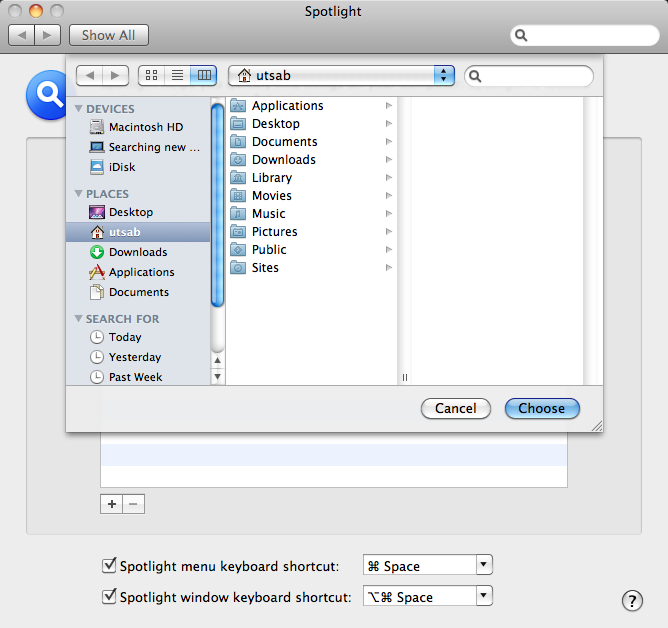Click the sidebar scroll down arrow
The width and height of the screenshot is (668, 628).
(218, 377)
